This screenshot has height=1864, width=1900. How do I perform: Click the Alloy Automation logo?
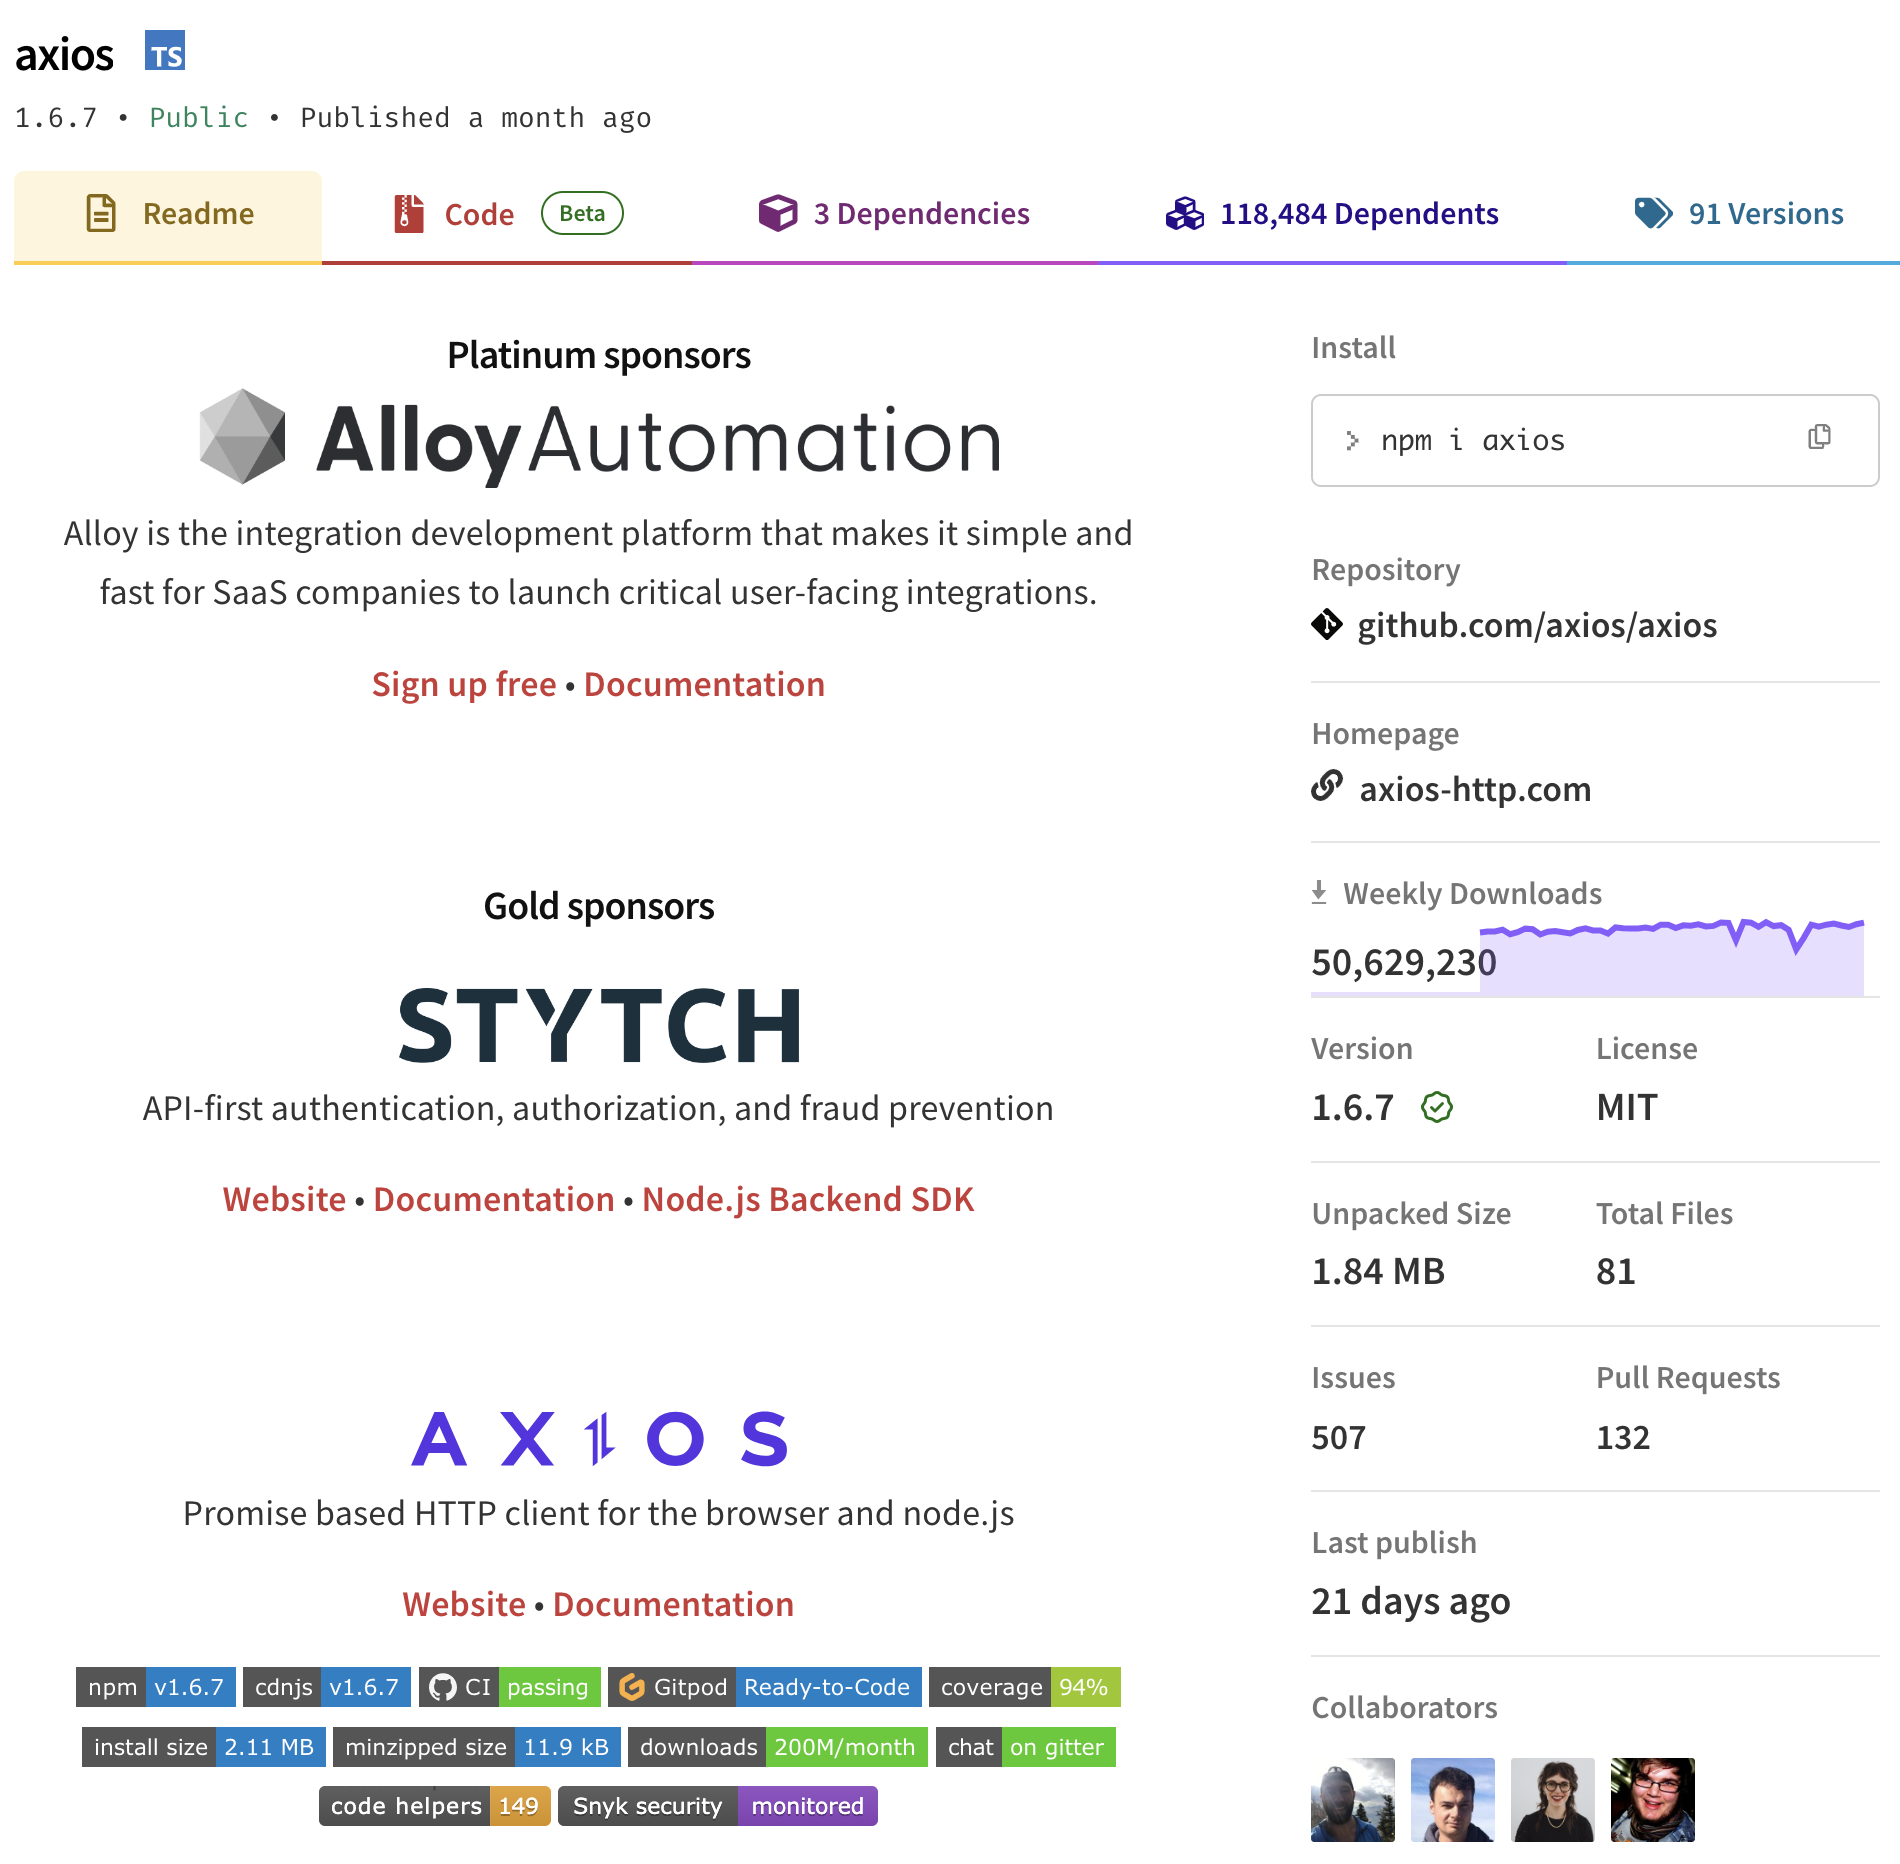click(x=600, y=440)
